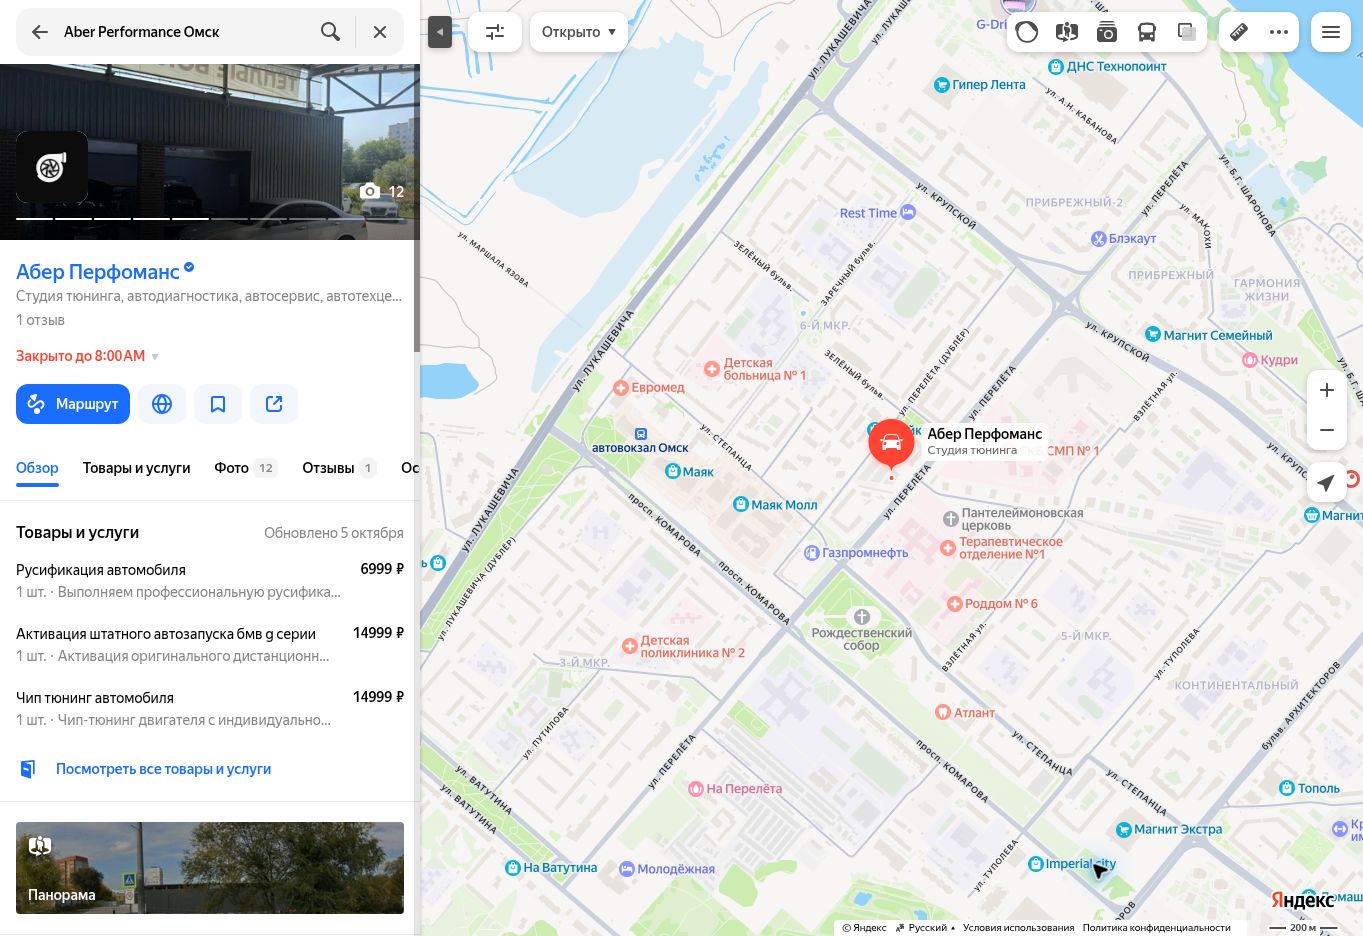This screenshot has width=1363, height=936.
Task: Select the ruler measurement tool
Action: click(1239, 32)
